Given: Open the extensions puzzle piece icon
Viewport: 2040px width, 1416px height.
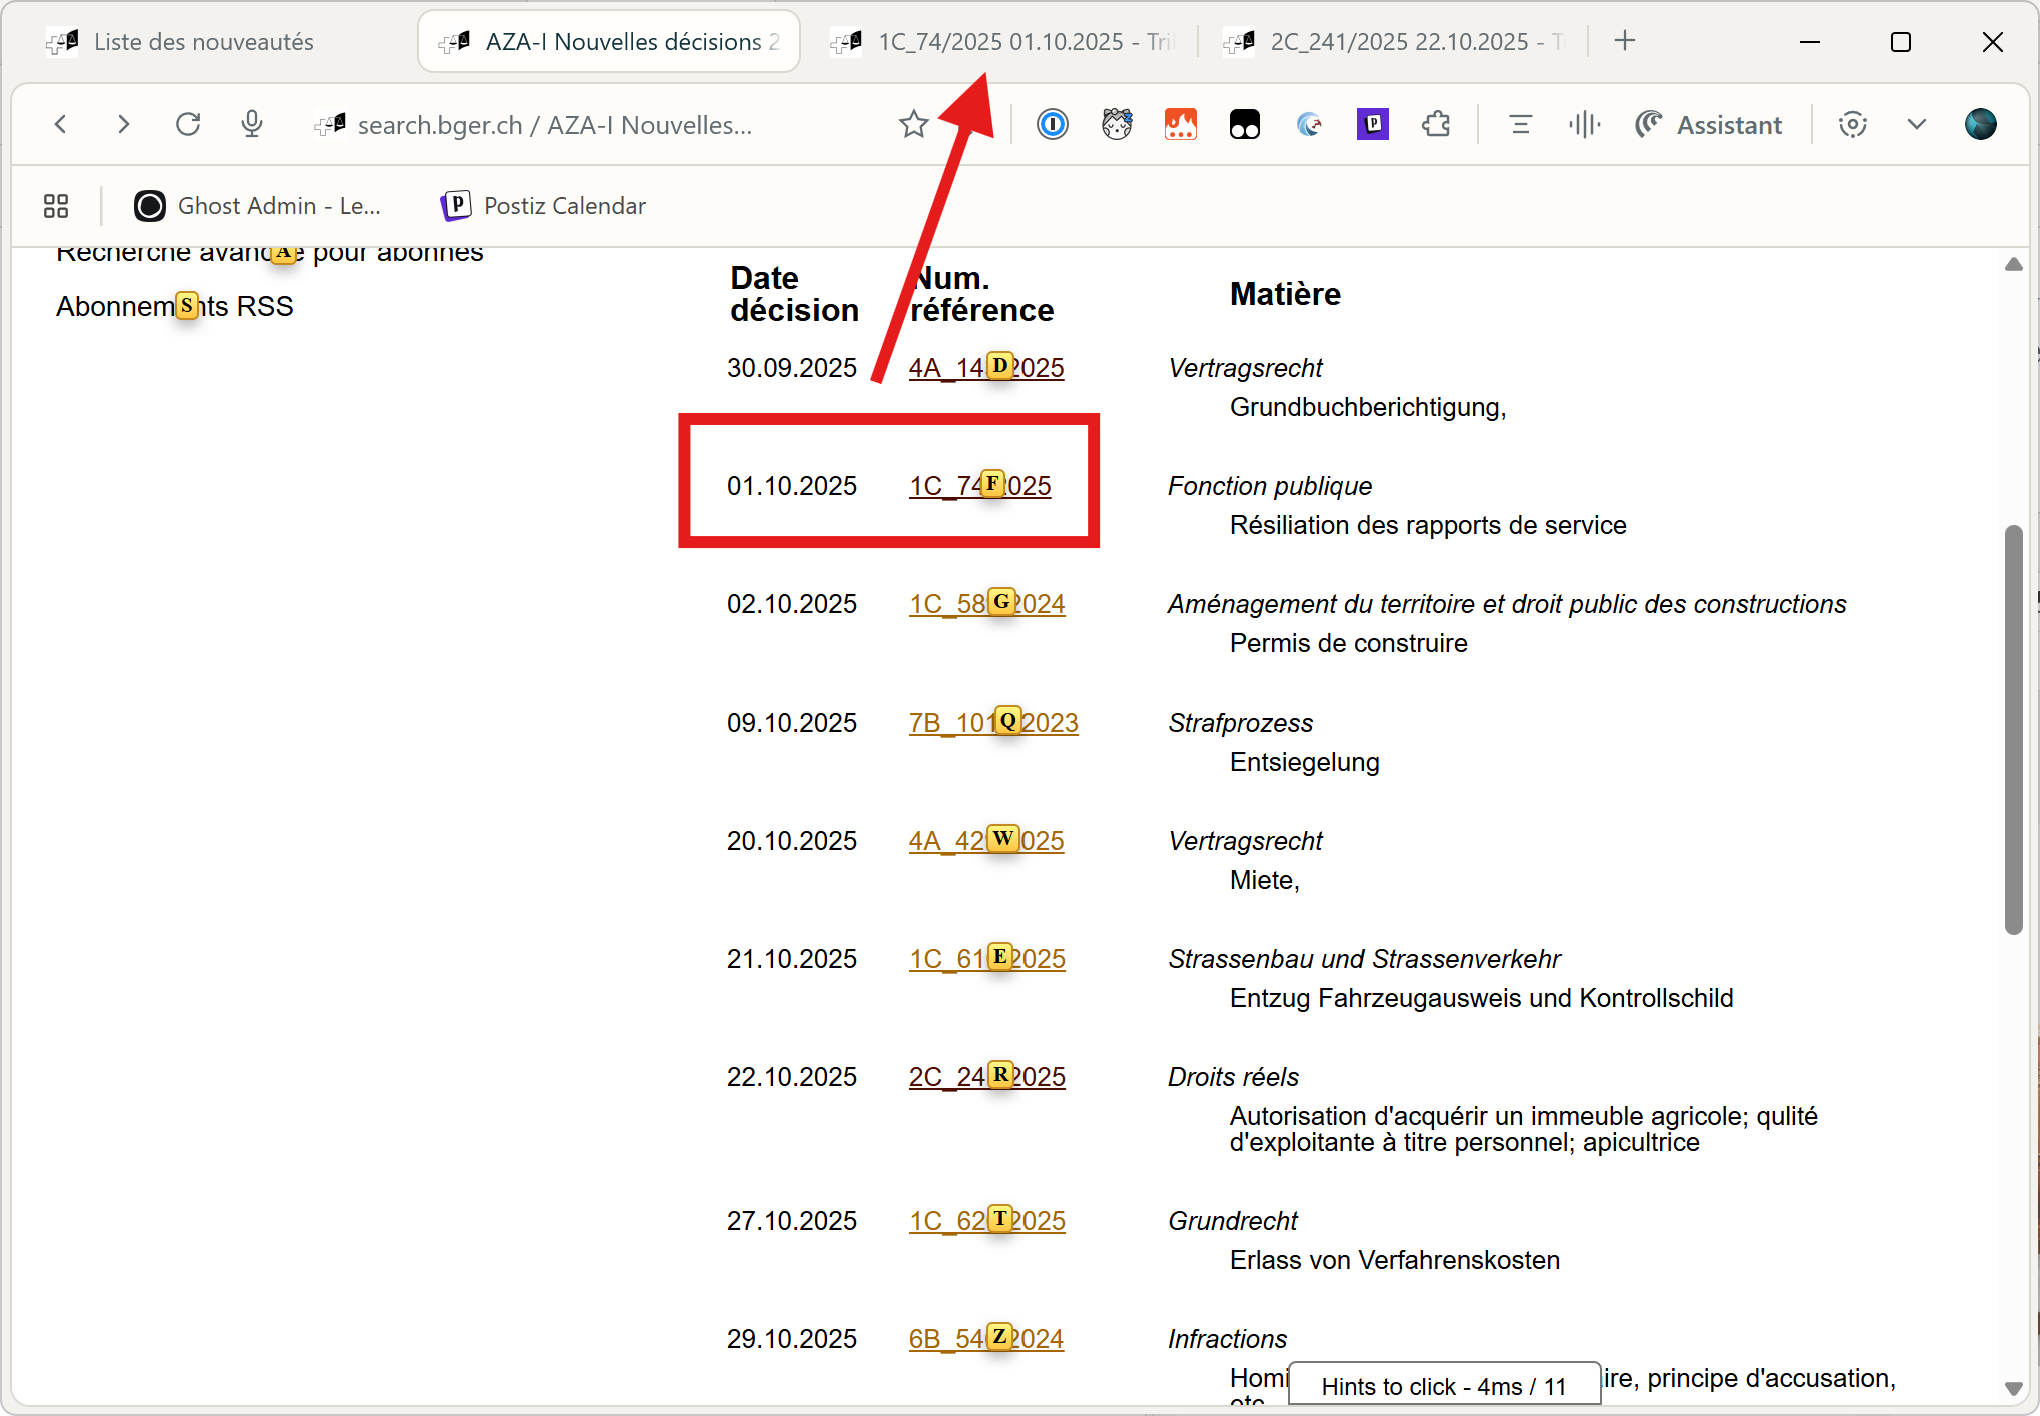Looking at the screenshot, I should [1436, 124].
